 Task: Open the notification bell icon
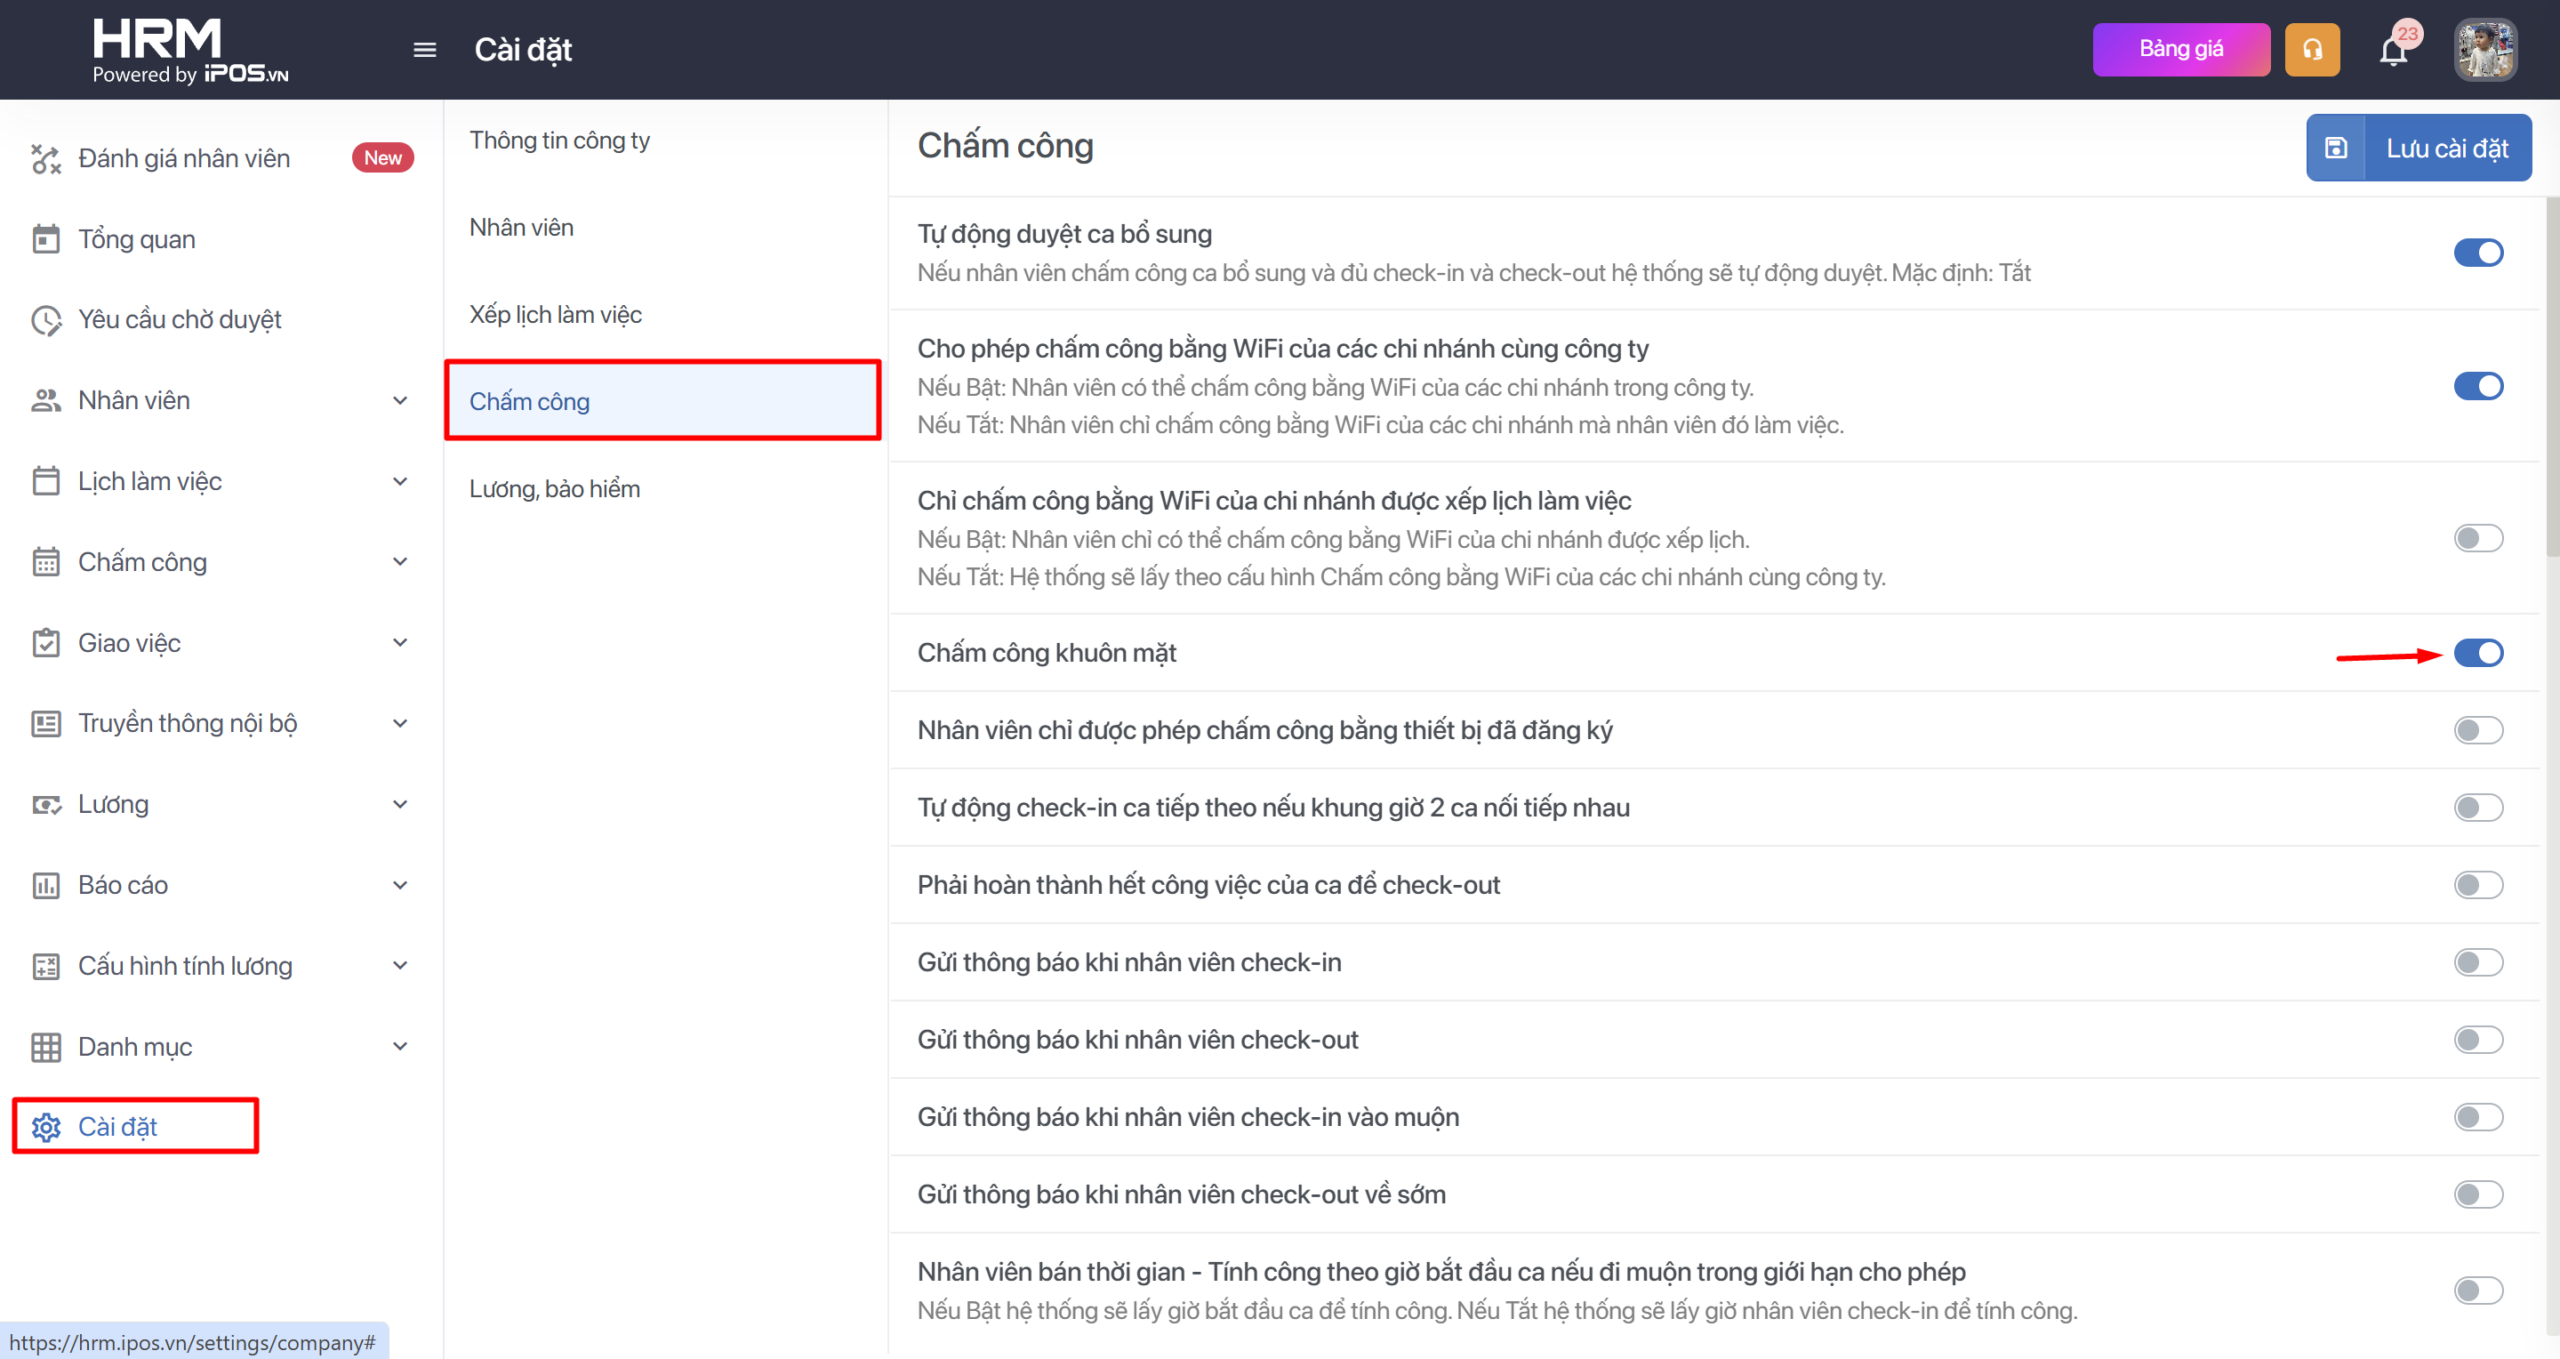click(x=2393, y=50)
